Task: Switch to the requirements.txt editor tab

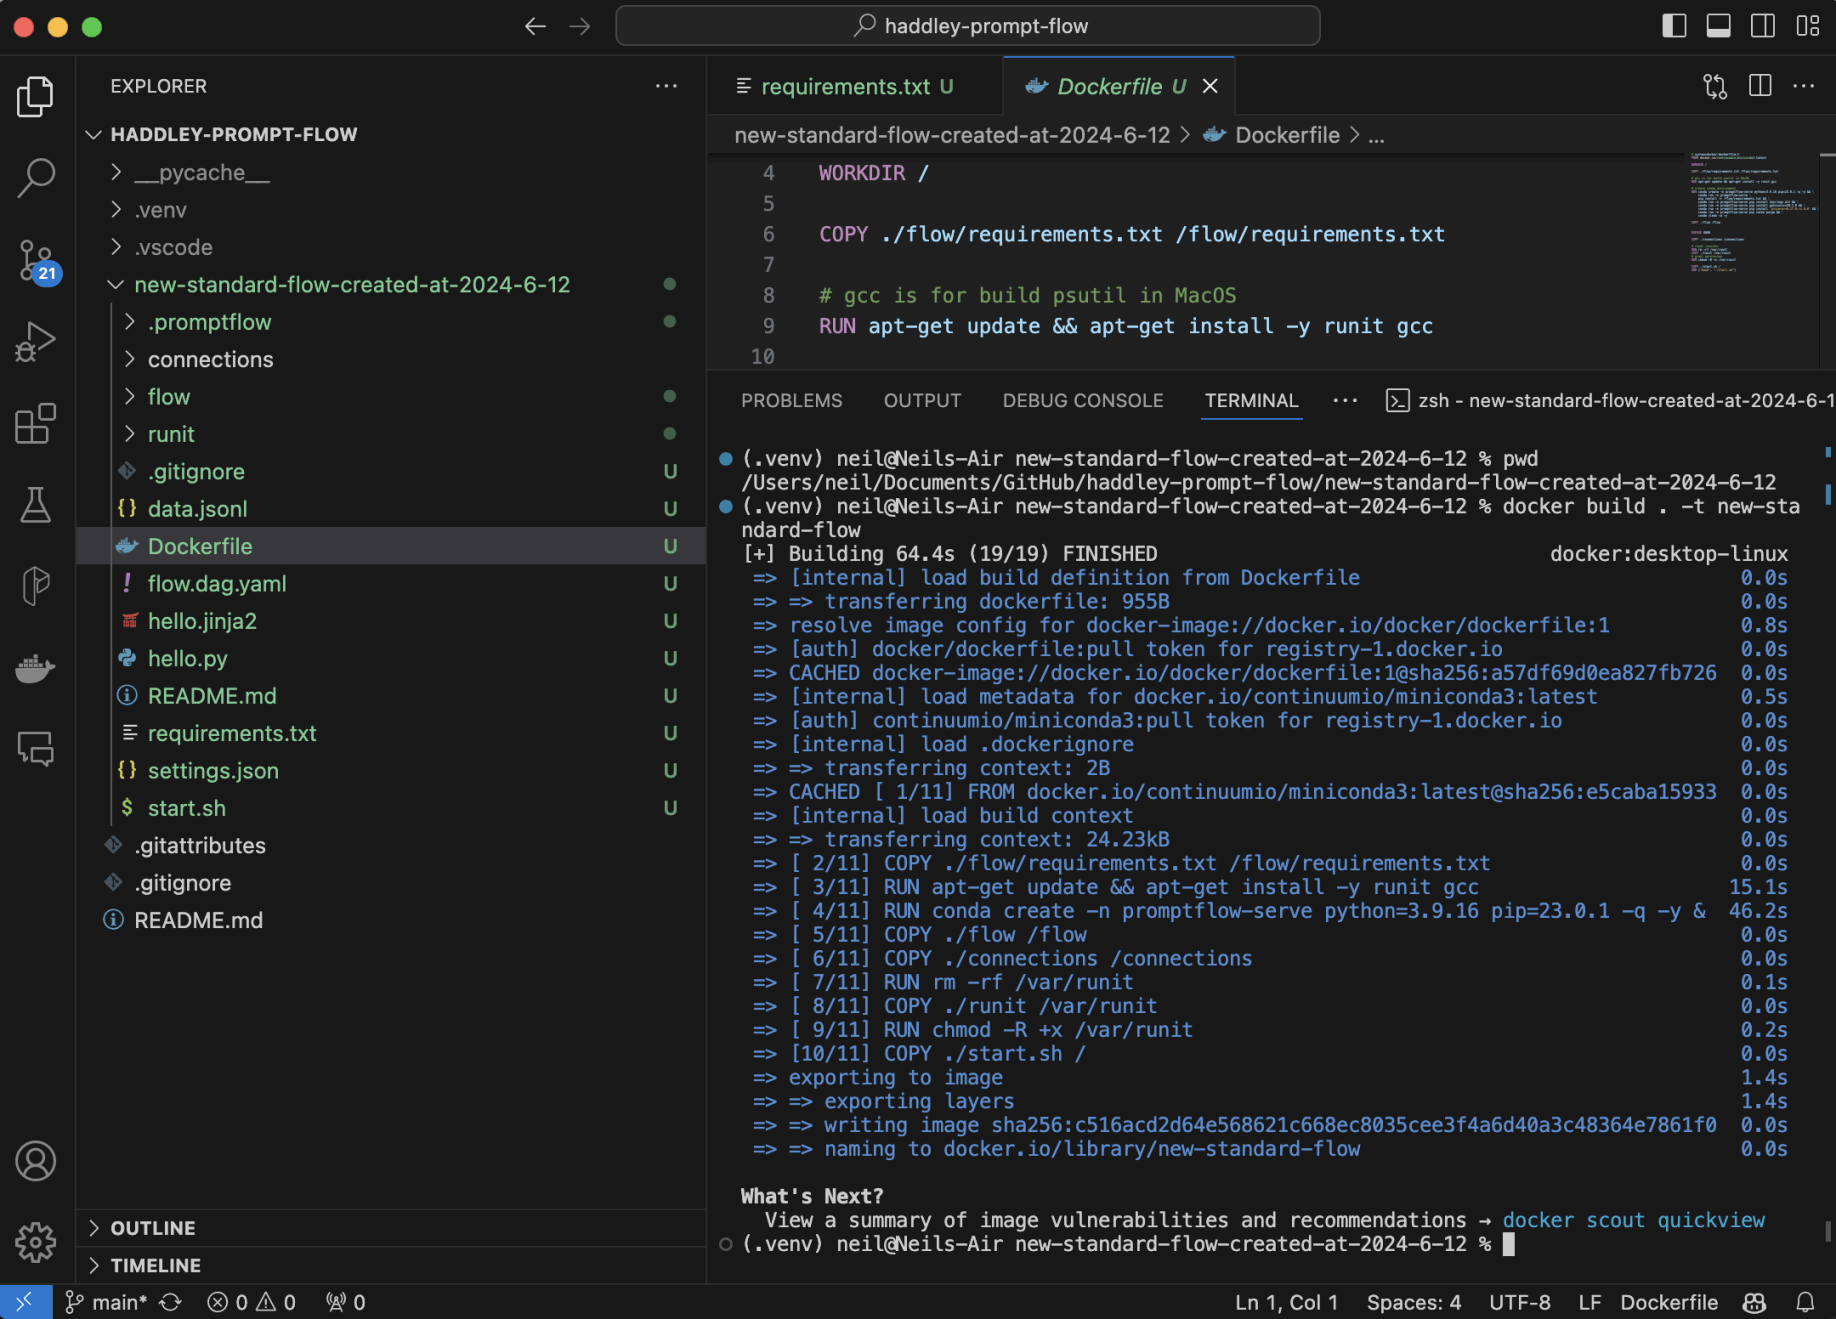Action: (x=845, y=87)
